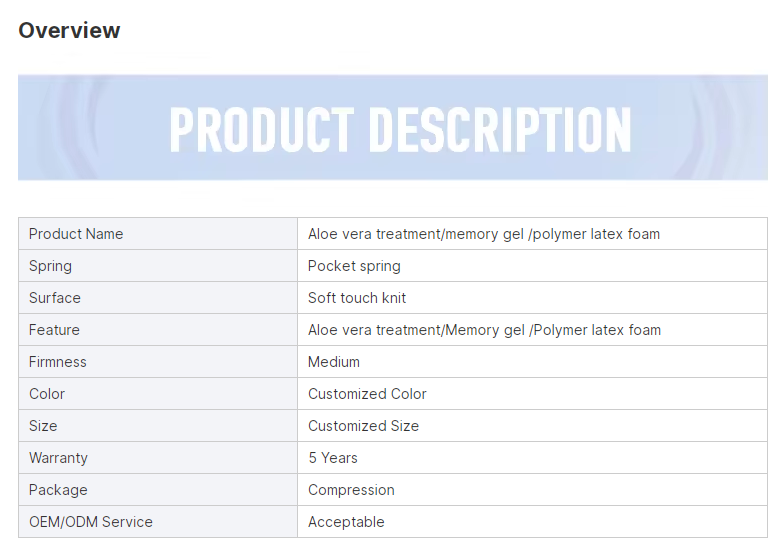The width and height of the screenshot is (780, 556).
Task: Click the Product Description banner image
Action: click(393, 128)
